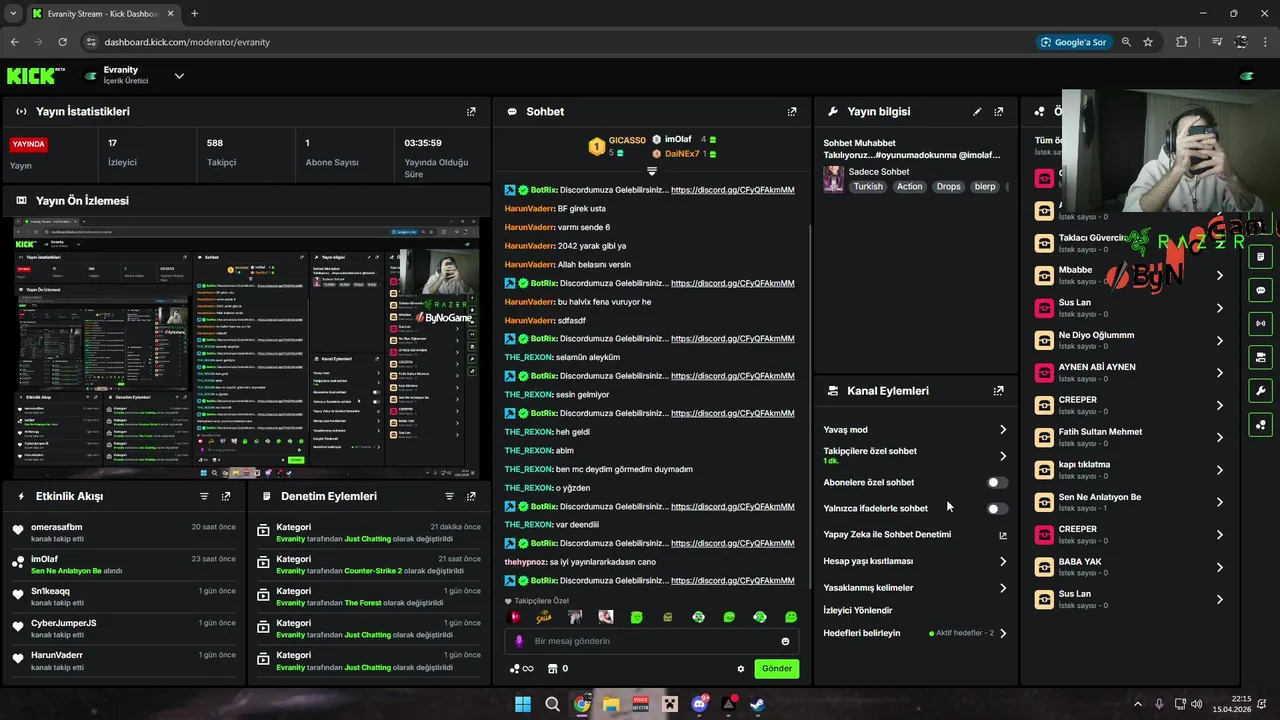The image size is (1280, 720).
Task: Expand Yavaş mod settings
Action: coord(1003,430)
